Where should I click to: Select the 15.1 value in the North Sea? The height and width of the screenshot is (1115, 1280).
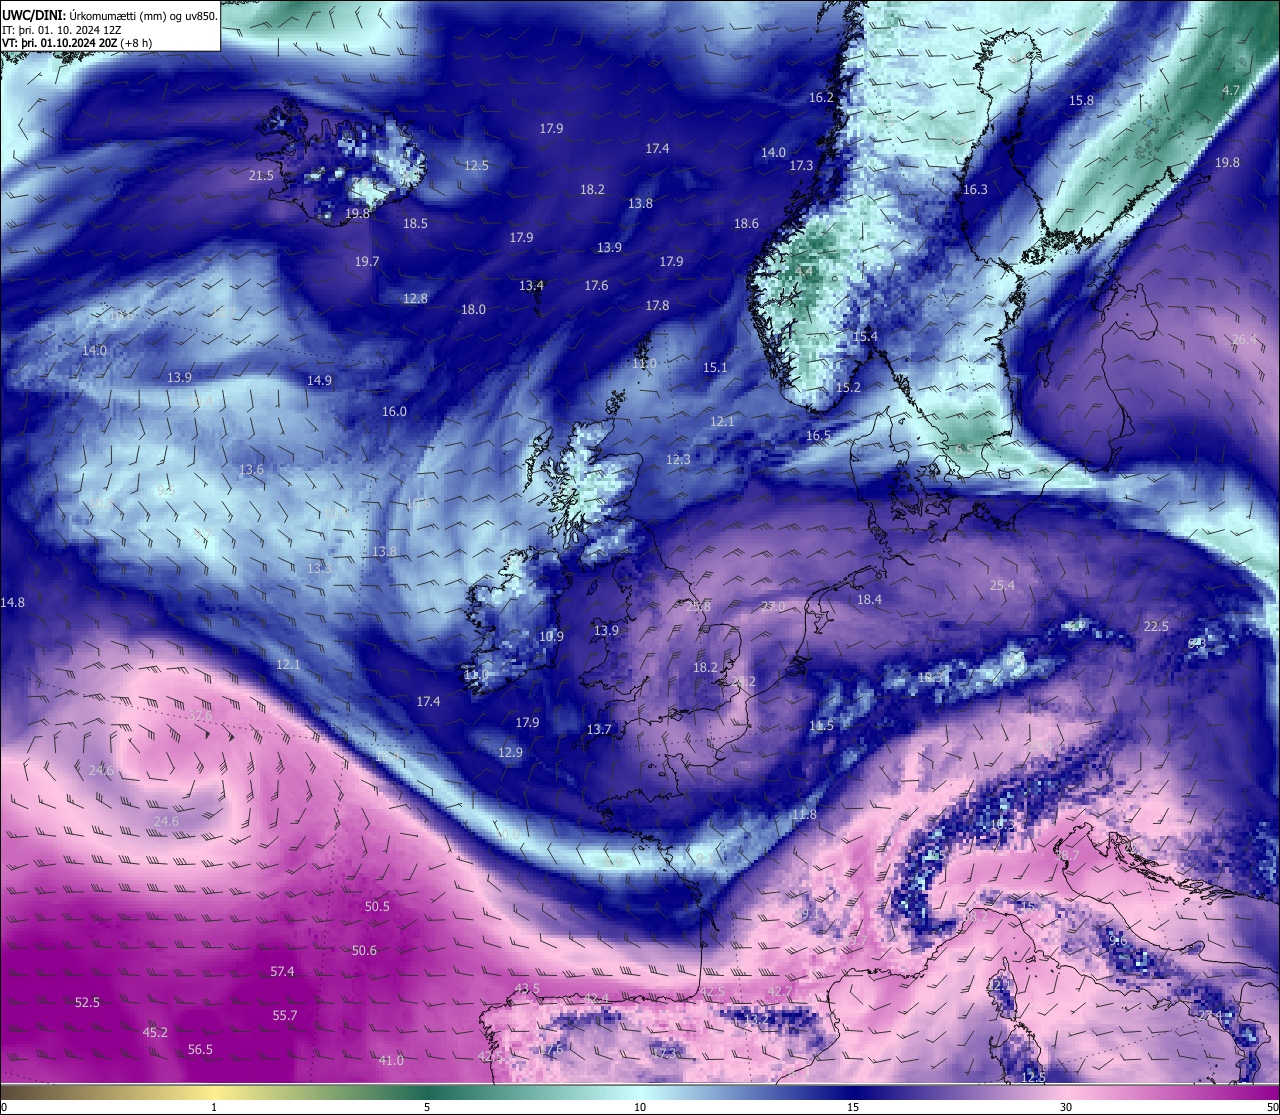715,368
